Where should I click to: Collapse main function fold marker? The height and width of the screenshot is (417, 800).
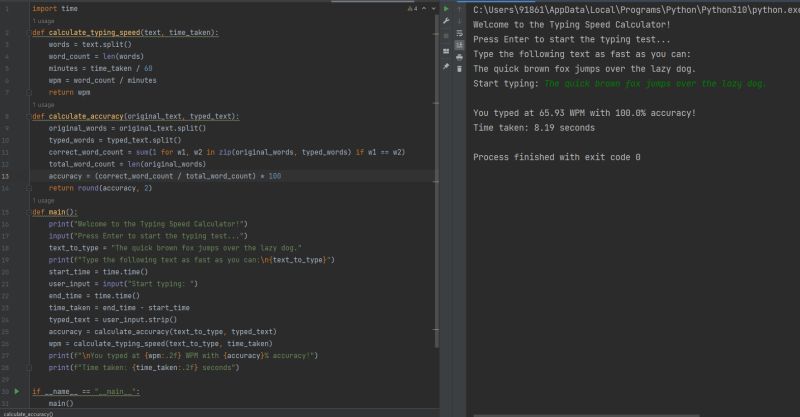(29, 212)
